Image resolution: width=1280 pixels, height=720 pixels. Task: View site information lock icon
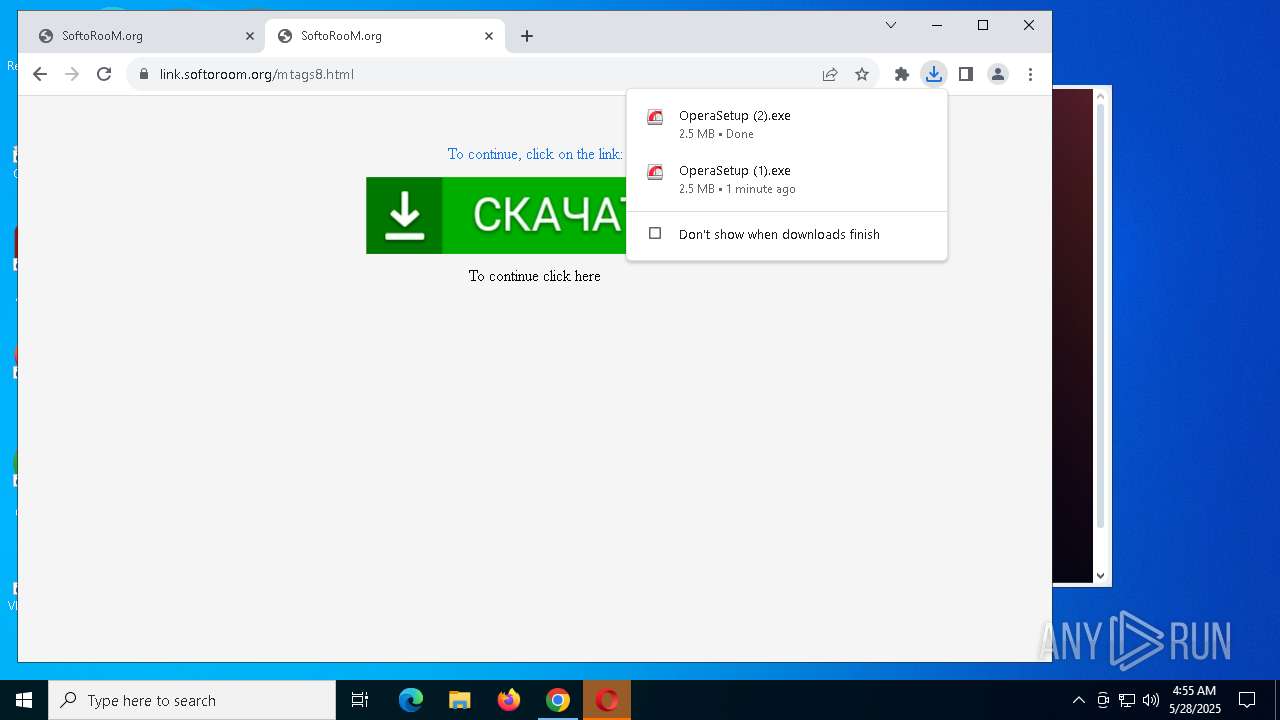pyautogui.click(x=144, y=74)
